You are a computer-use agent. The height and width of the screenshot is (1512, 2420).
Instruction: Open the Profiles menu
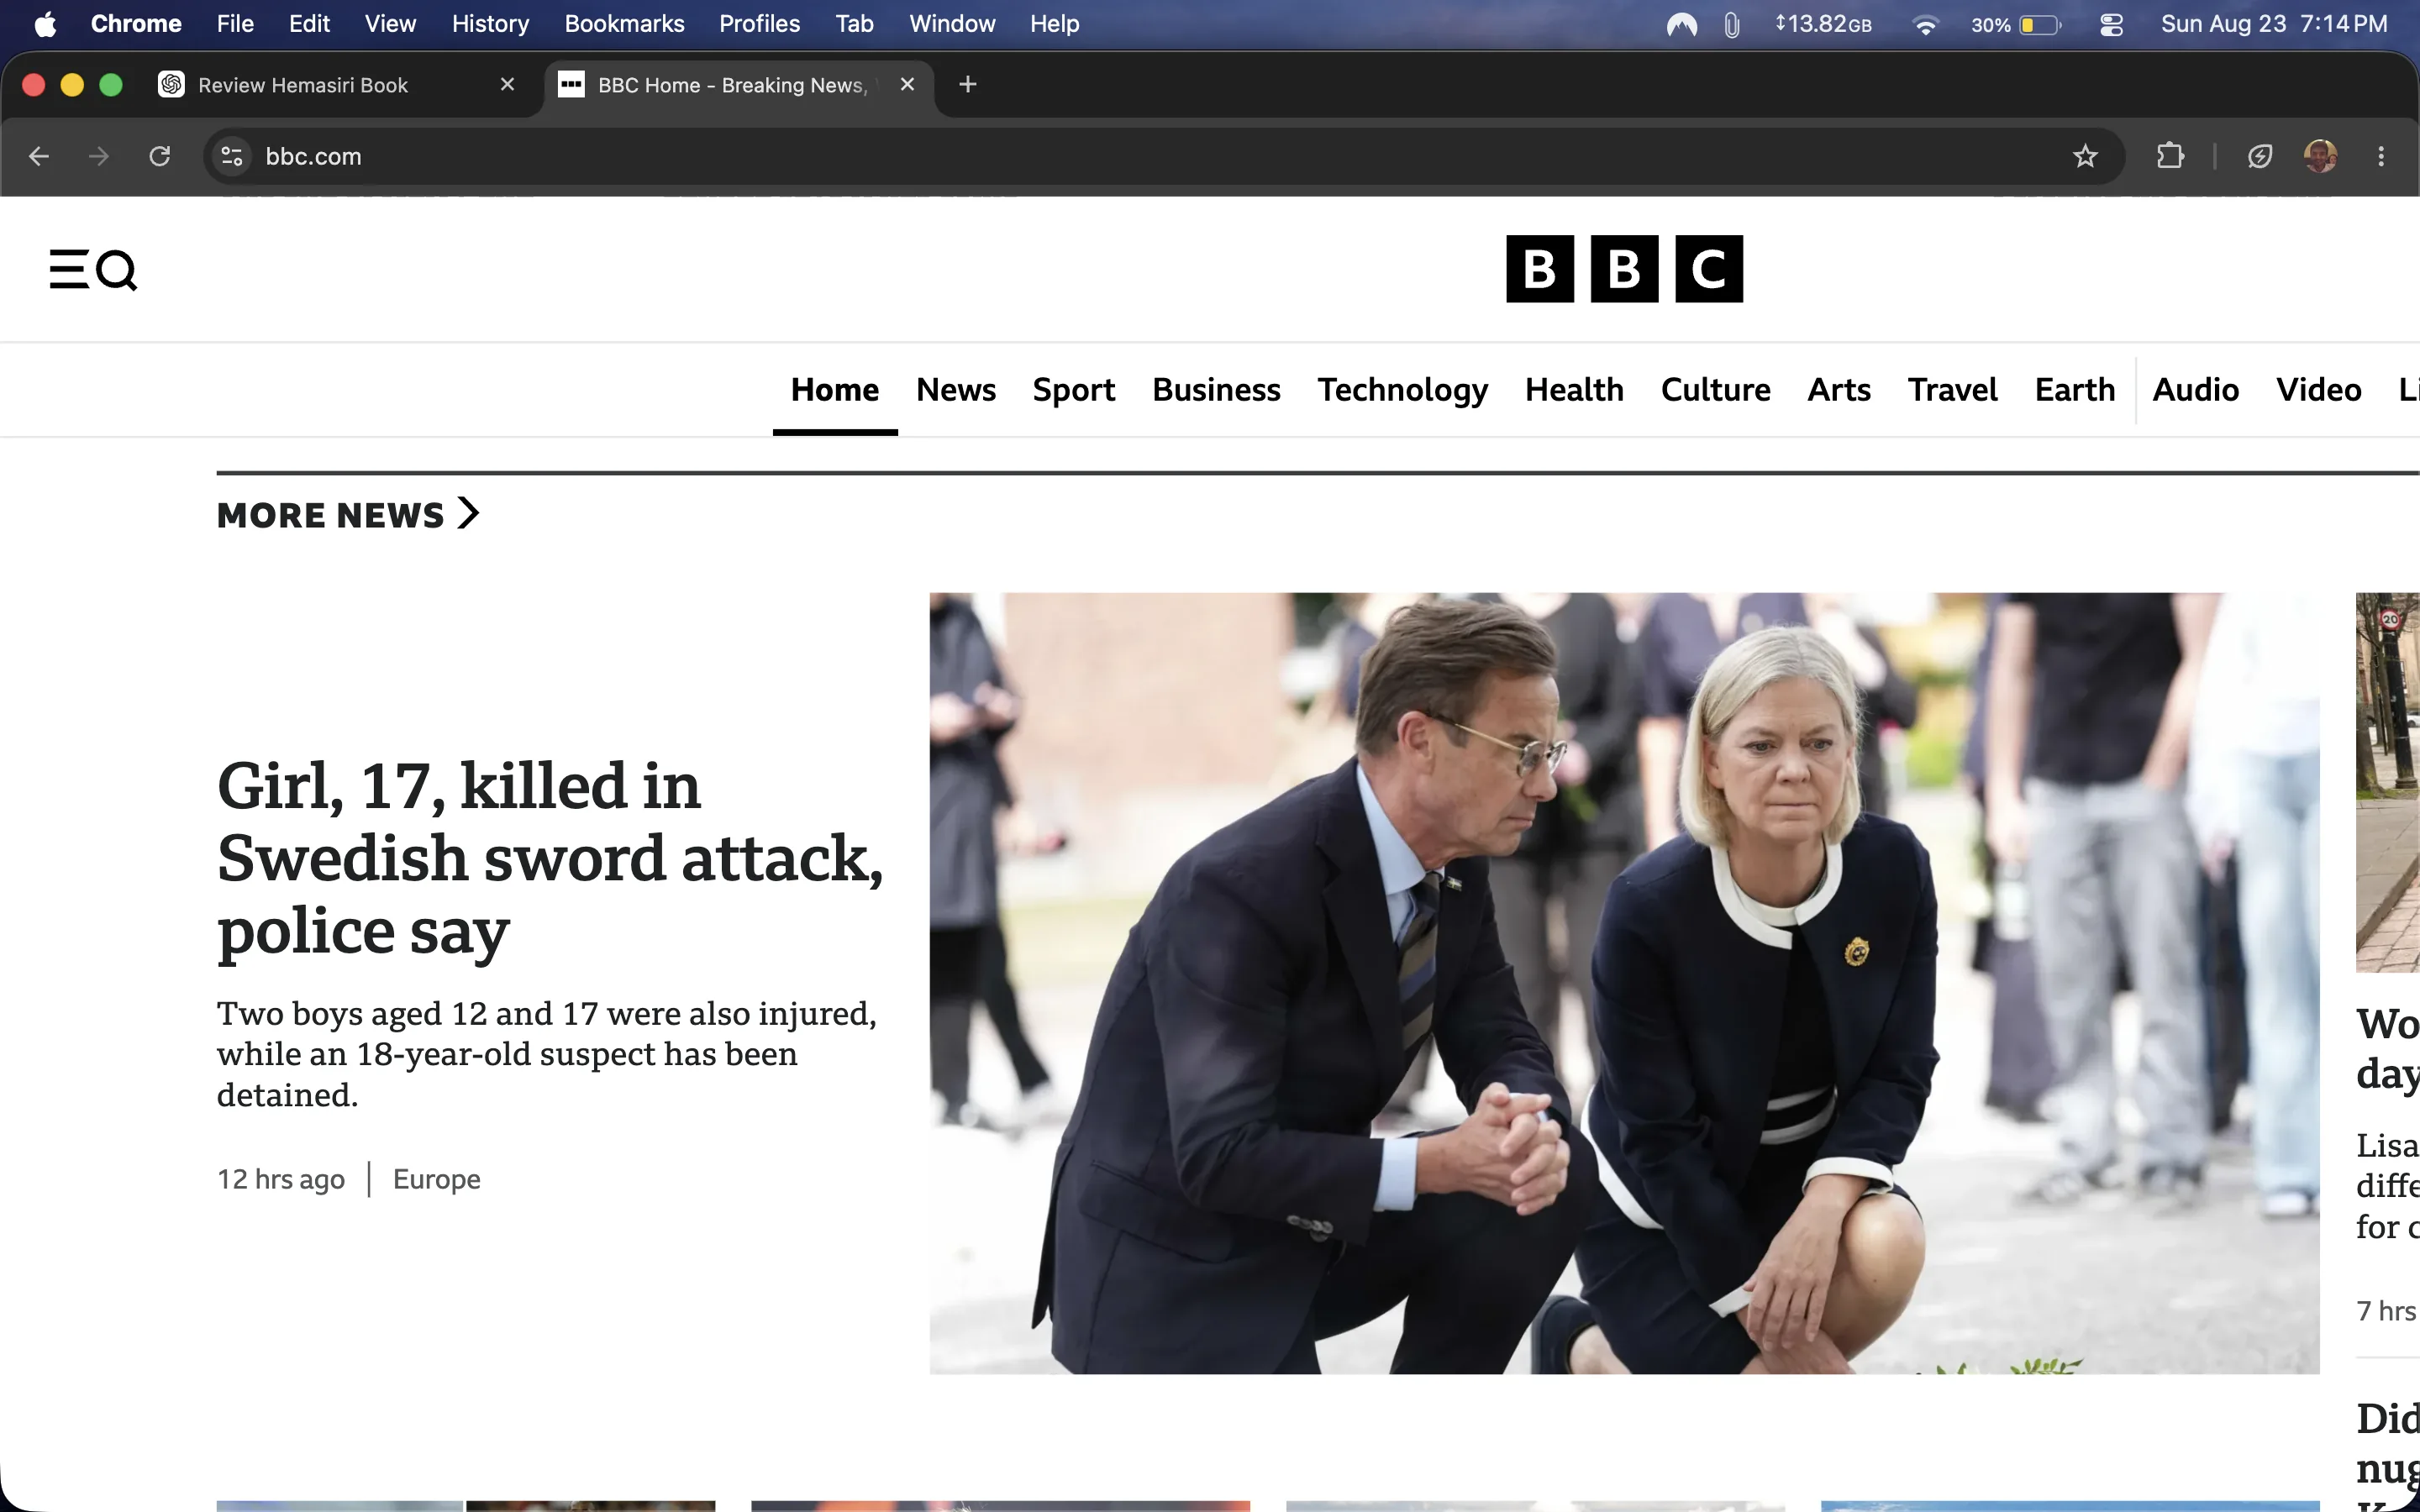(759, 24)
